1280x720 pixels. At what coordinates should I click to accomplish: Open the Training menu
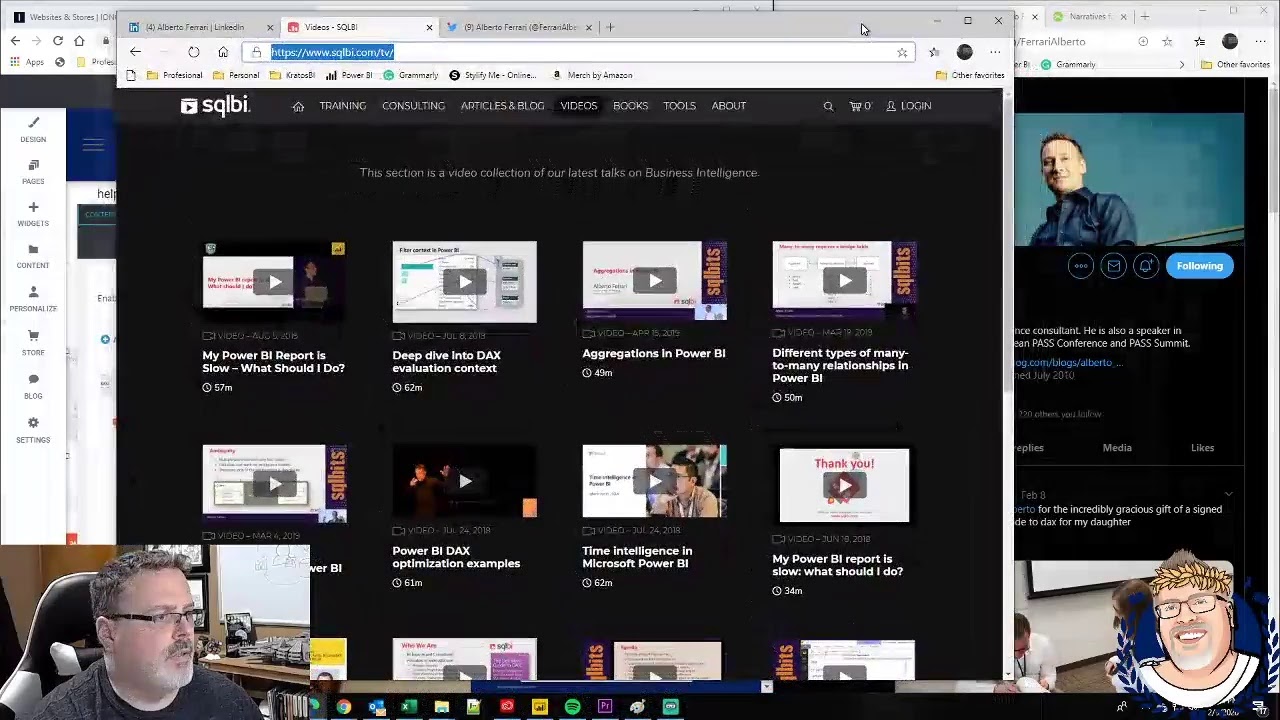coord(343,106)
